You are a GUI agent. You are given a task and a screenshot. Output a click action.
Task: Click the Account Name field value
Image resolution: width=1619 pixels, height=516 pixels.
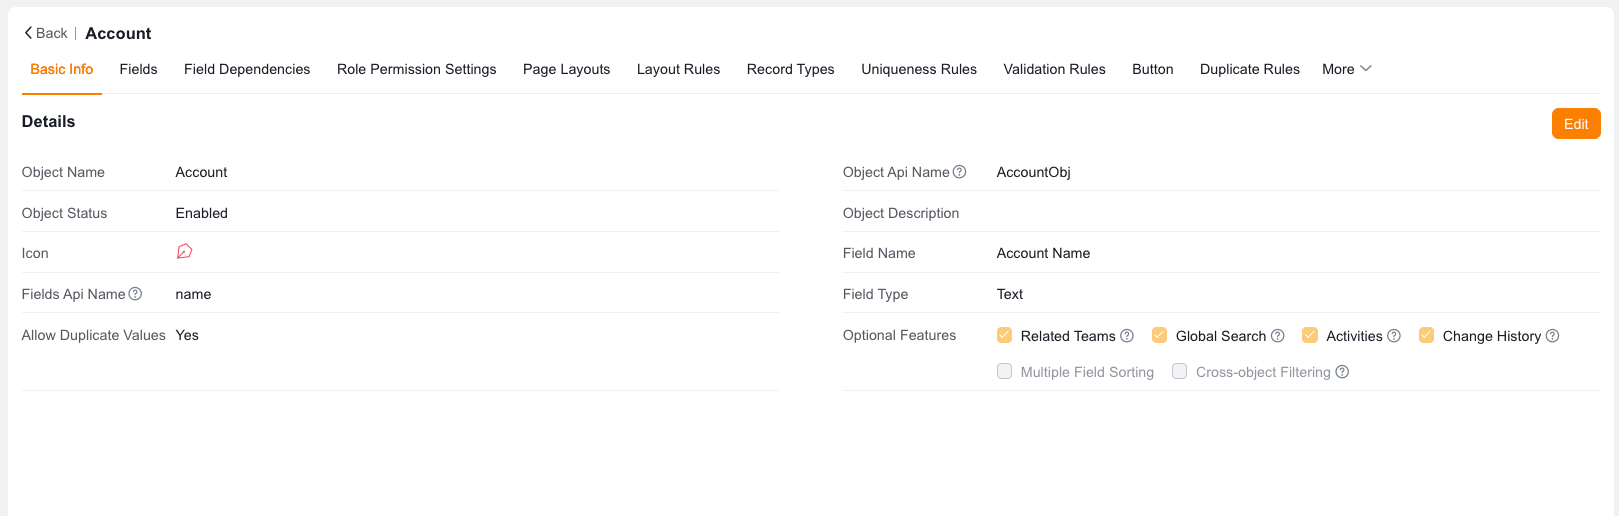1043,253
